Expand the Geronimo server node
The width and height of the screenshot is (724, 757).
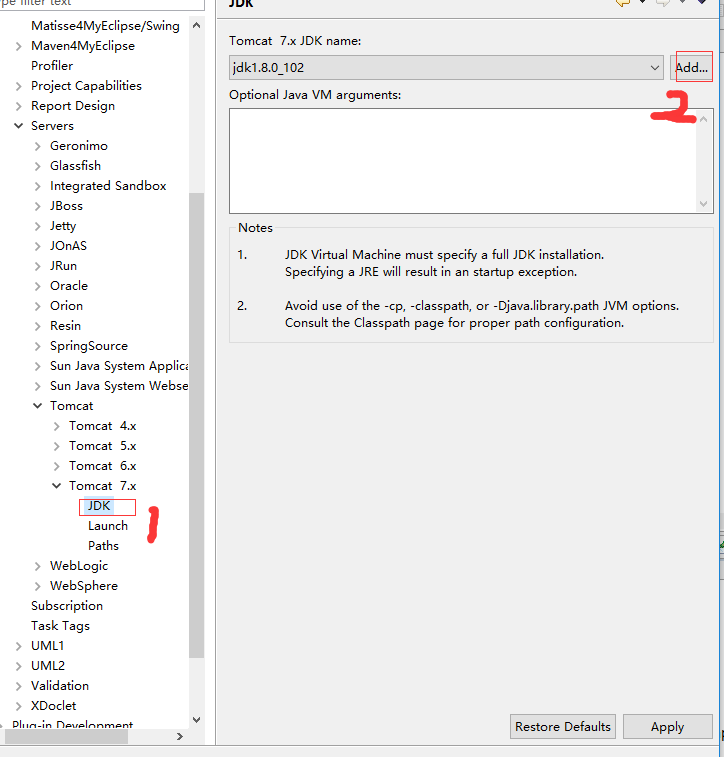coord(38,146)
